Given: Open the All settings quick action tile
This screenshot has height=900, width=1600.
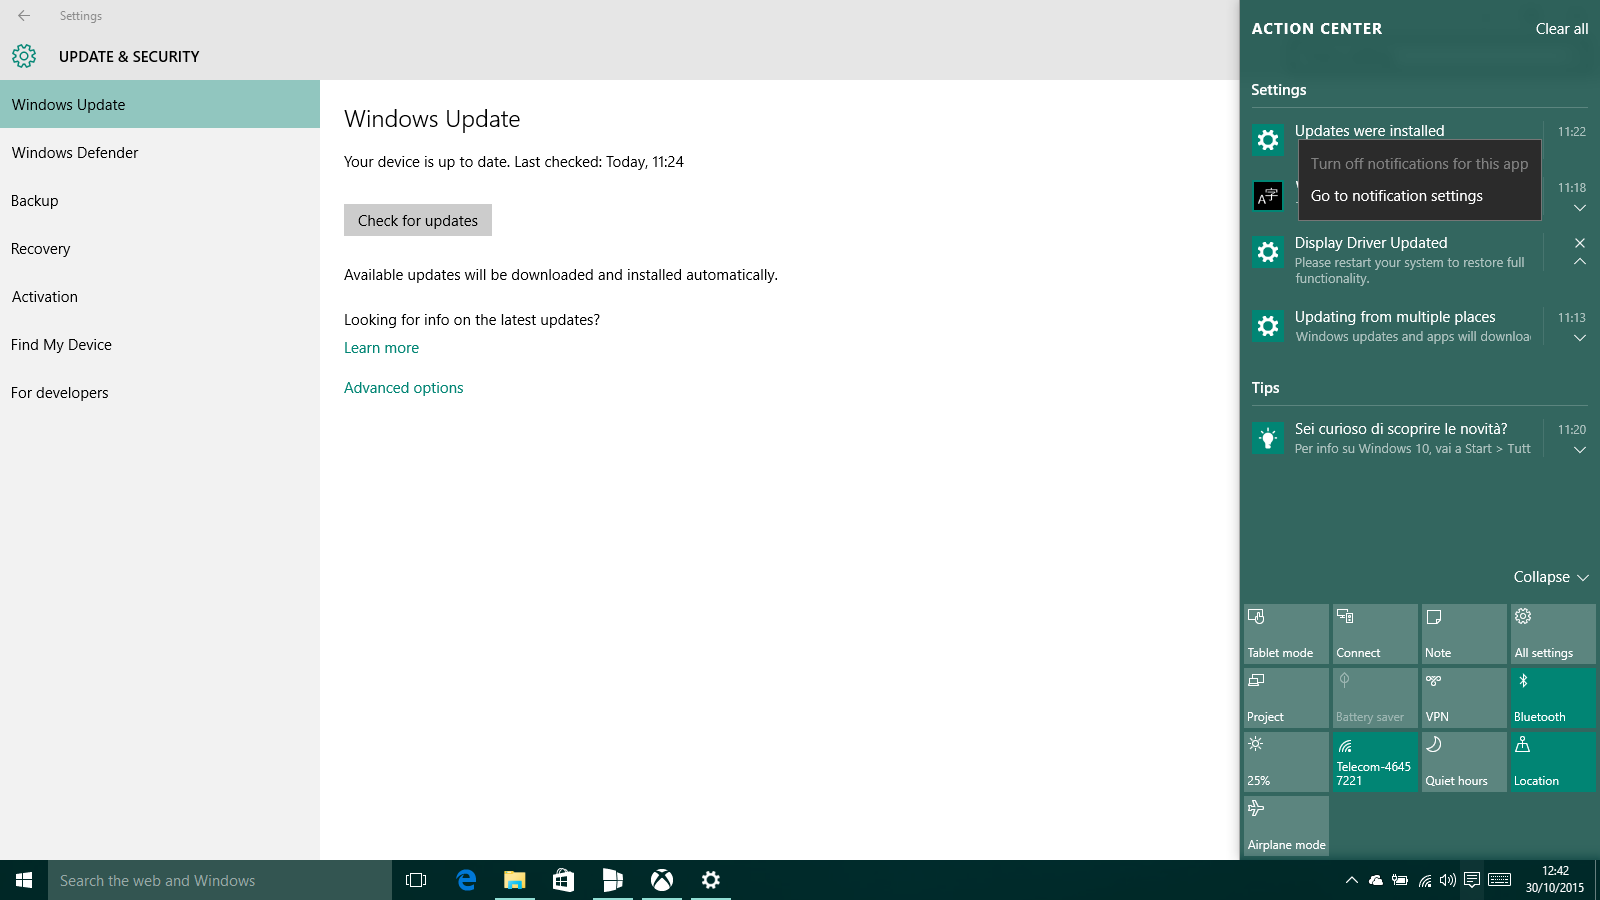Looking at the screenshot, I should point(1553,634).
